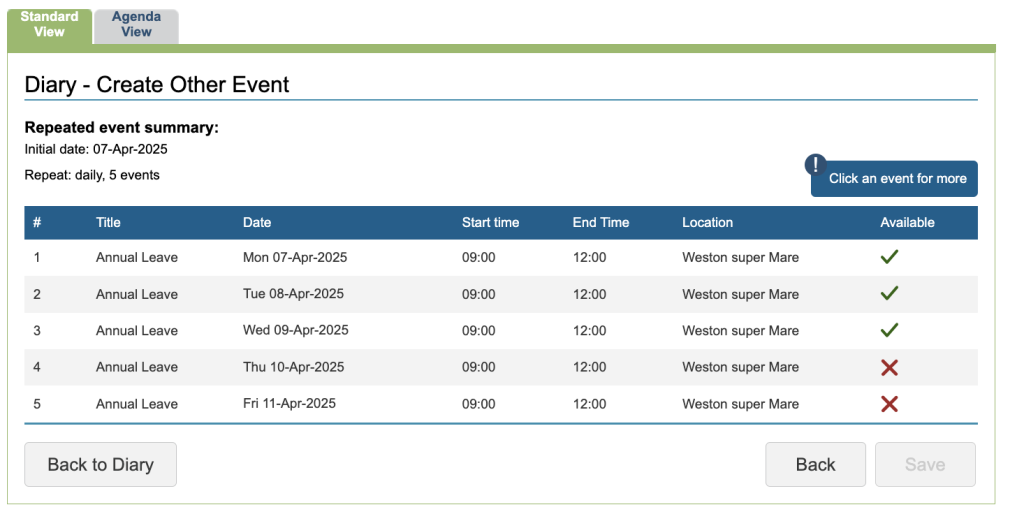Select the Thu 10-Apr-2025 event date
The width and height of the screenshot is (1024, 521).
point(293,367)
